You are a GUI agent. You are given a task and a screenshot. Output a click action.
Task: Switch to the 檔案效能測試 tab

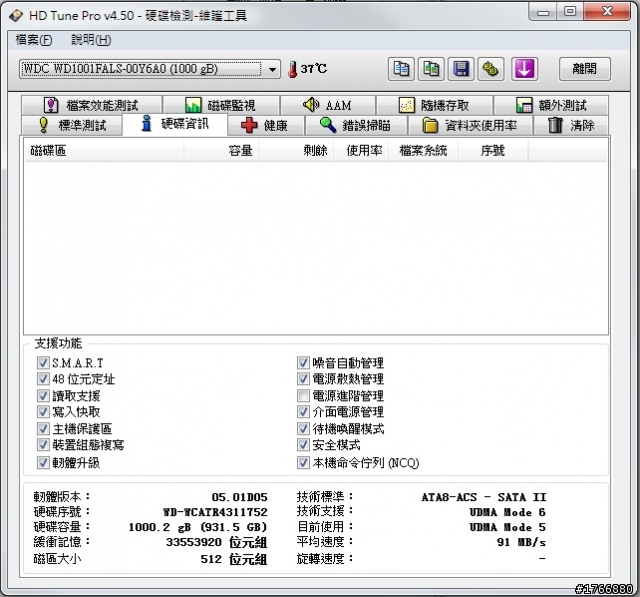92,105
